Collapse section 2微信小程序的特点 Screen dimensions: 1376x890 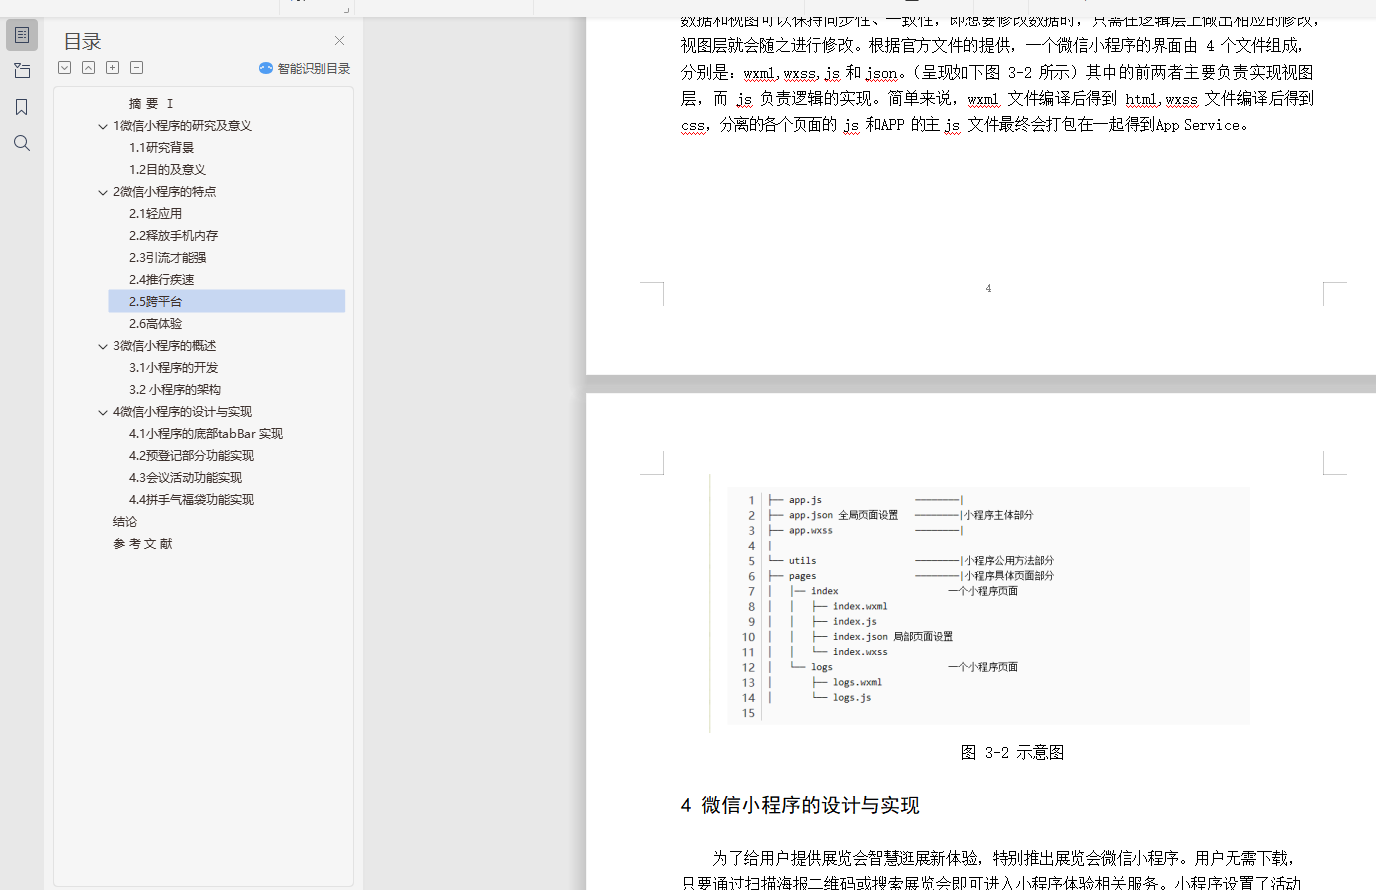(103, 192)
